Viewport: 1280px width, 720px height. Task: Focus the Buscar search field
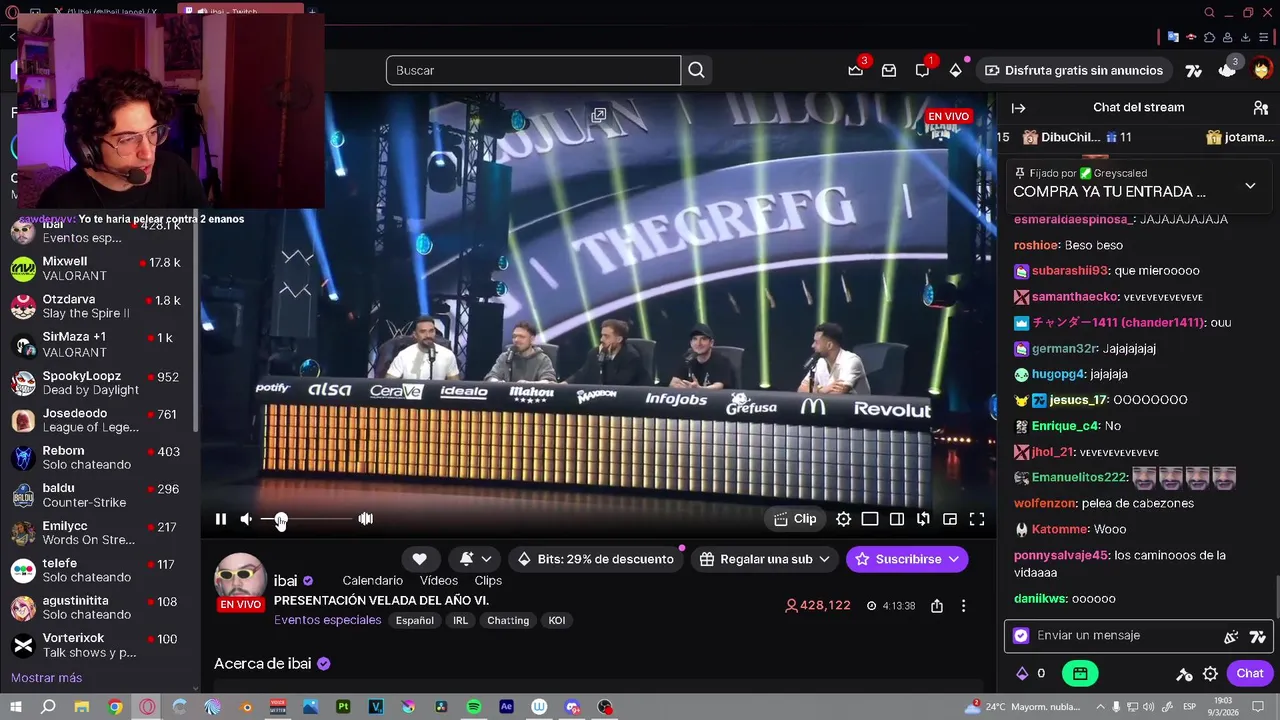(533, 70)
